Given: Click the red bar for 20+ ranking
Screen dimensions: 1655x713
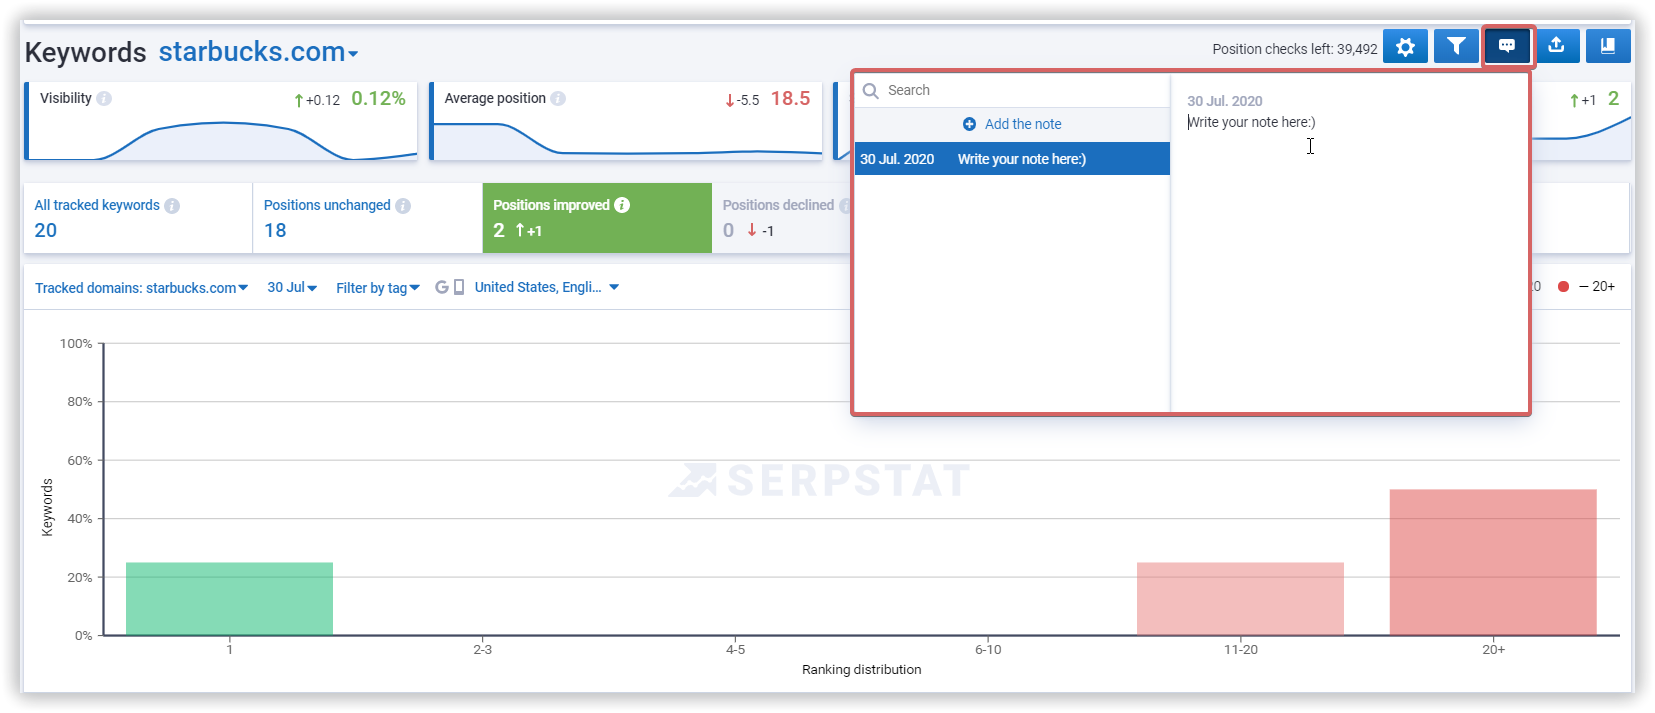Looking at the screenshot, I should [1493, 562].
